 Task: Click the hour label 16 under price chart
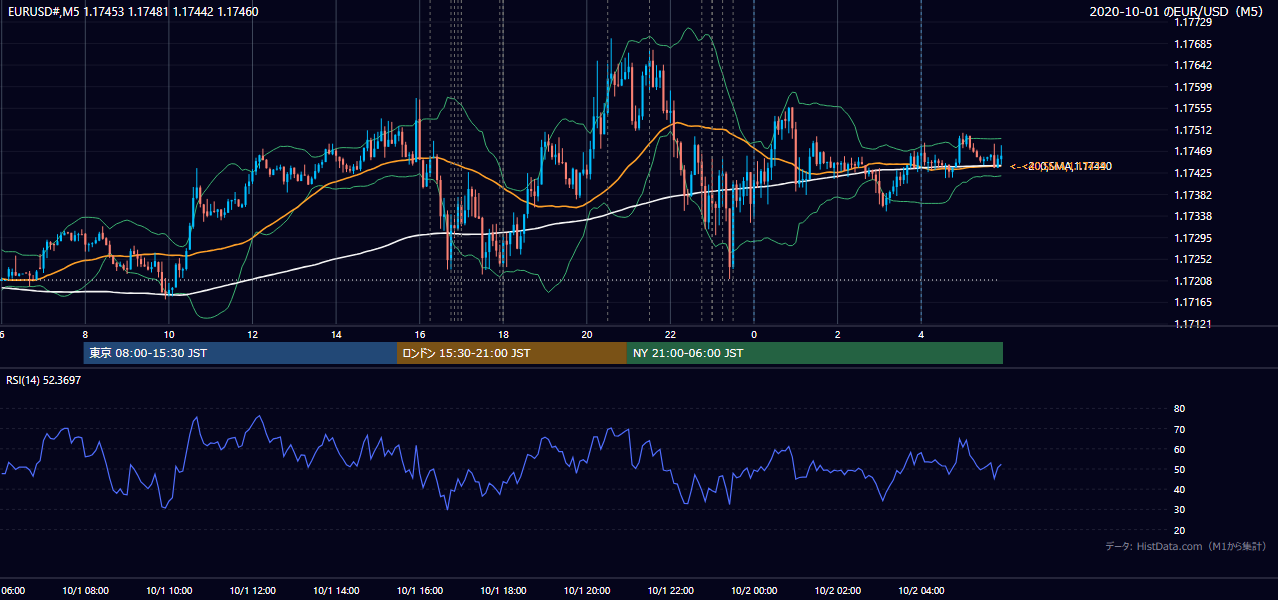coord(420,335)
